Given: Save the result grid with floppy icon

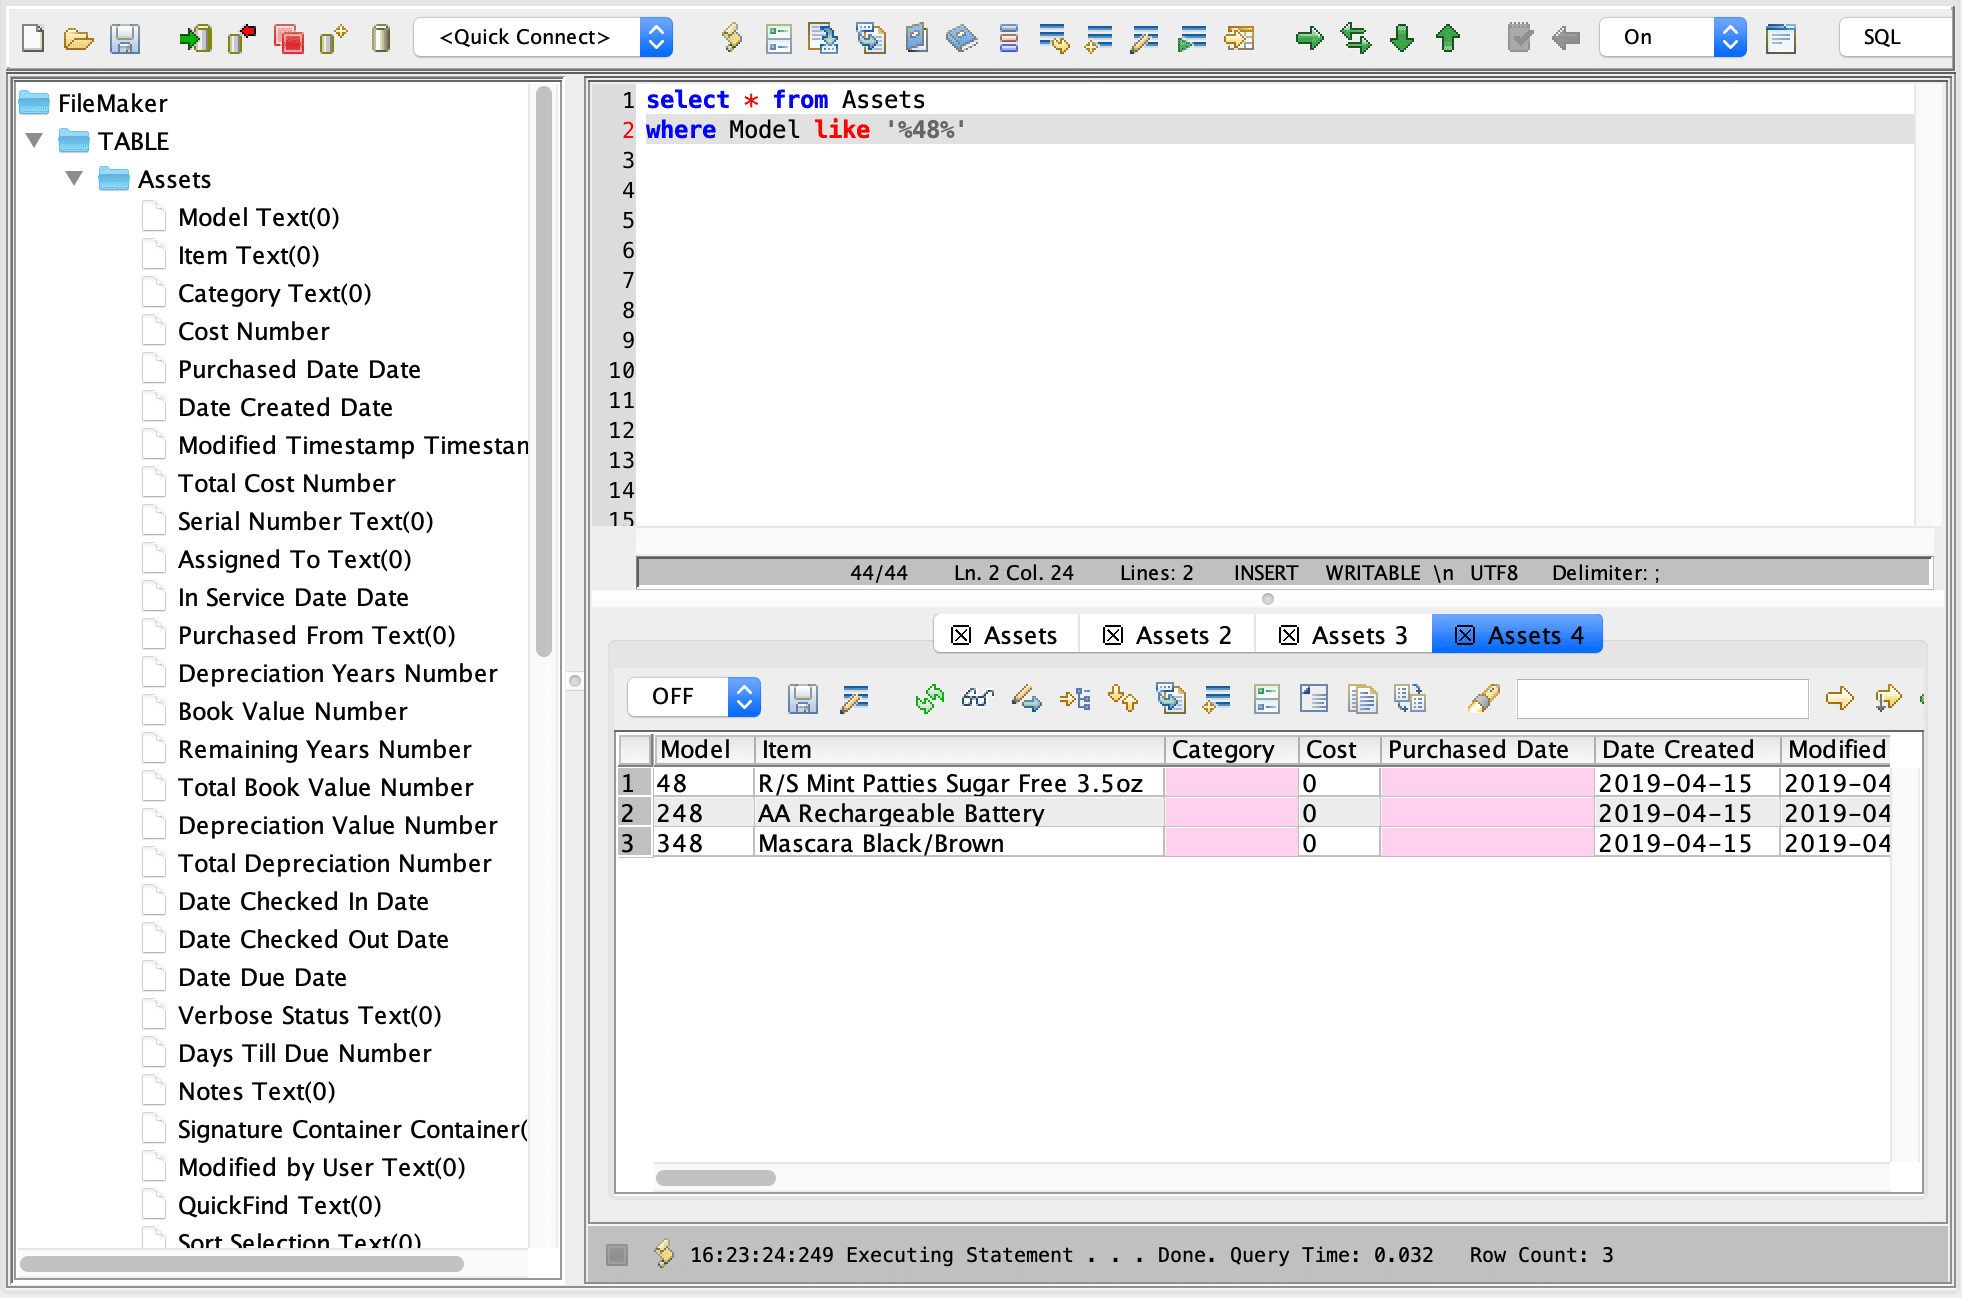Looking at the screenshot, I should pyautogui.click(x=803, y=698).
